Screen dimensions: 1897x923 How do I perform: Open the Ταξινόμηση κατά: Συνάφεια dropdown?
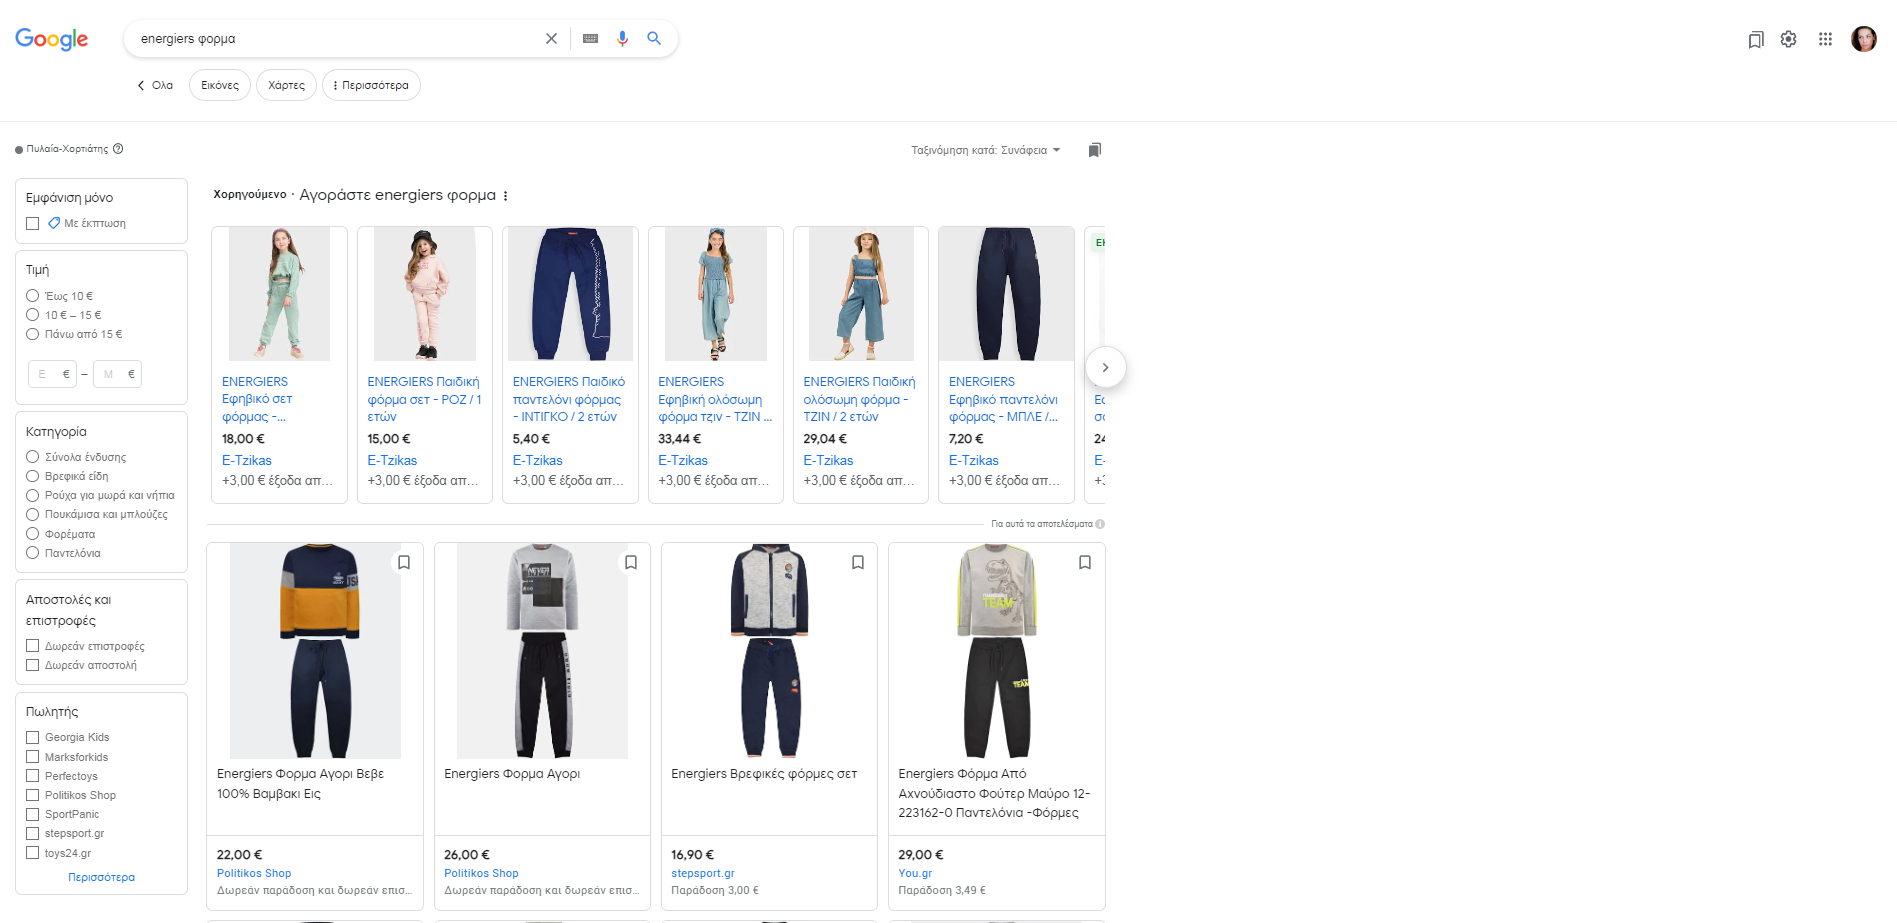pyautogui.click(x=985, y=150)
